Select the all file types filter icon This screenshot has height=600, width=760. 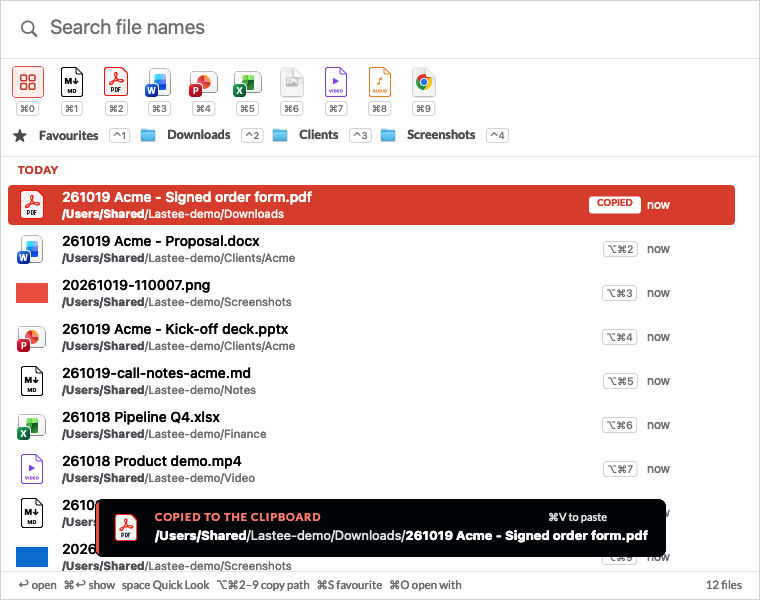(28, 82)
